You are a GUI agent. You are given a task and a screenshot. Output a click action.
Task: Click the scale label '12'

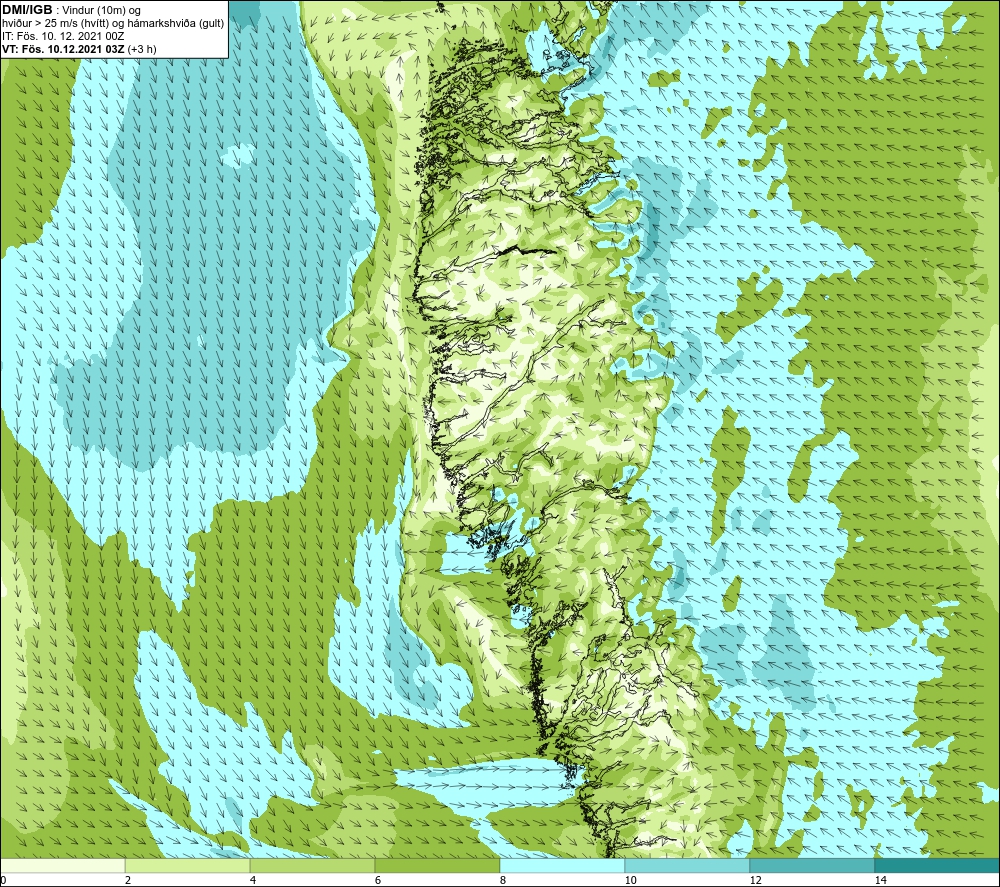755,880
